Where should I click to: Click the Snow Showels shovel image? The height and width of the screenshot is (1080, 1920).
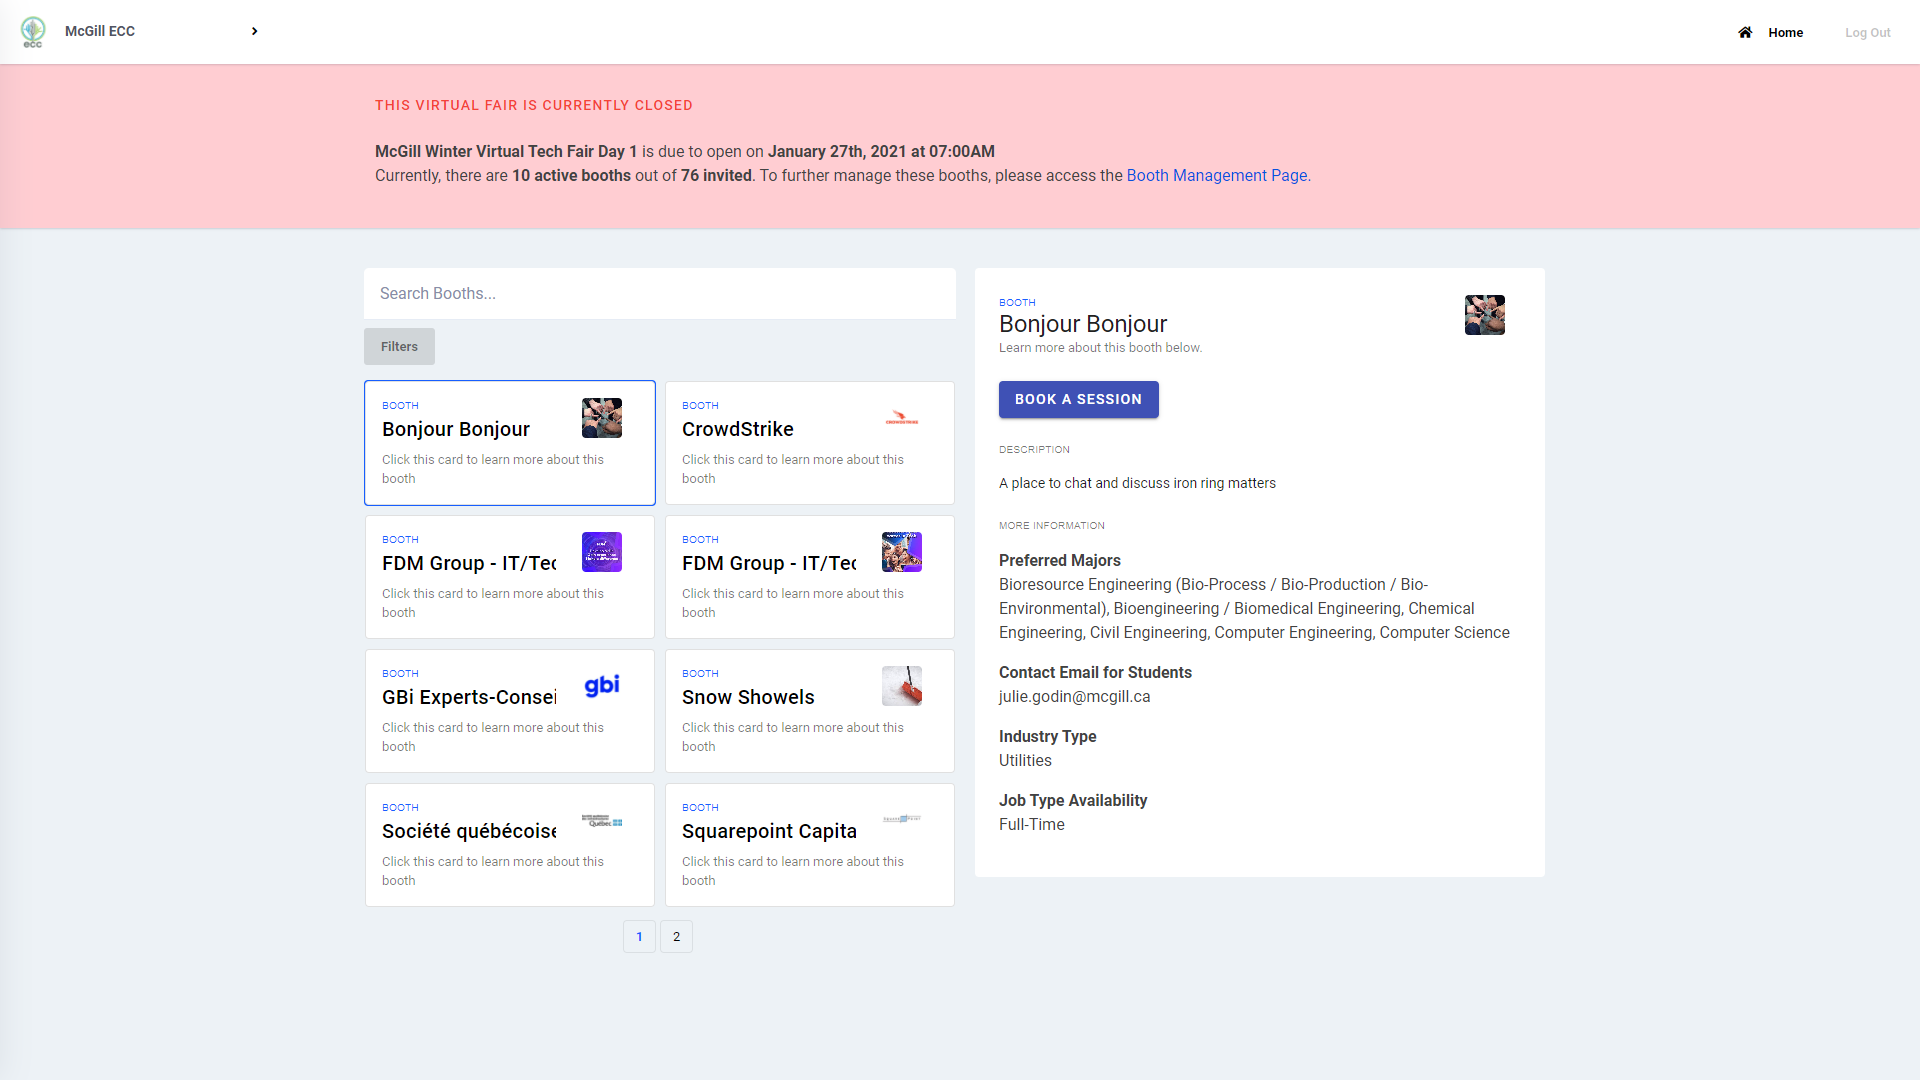coord(902,686)
